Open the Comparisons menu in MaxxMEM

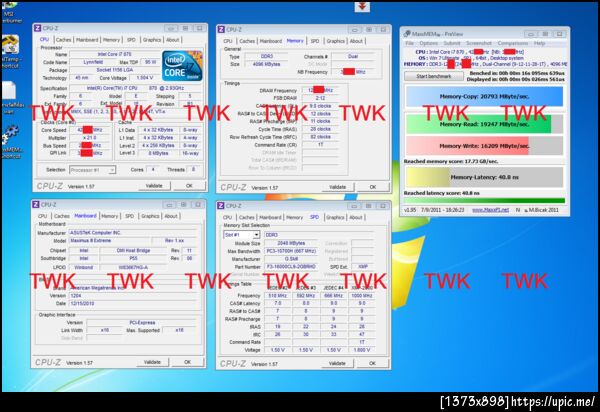(513, 43)
